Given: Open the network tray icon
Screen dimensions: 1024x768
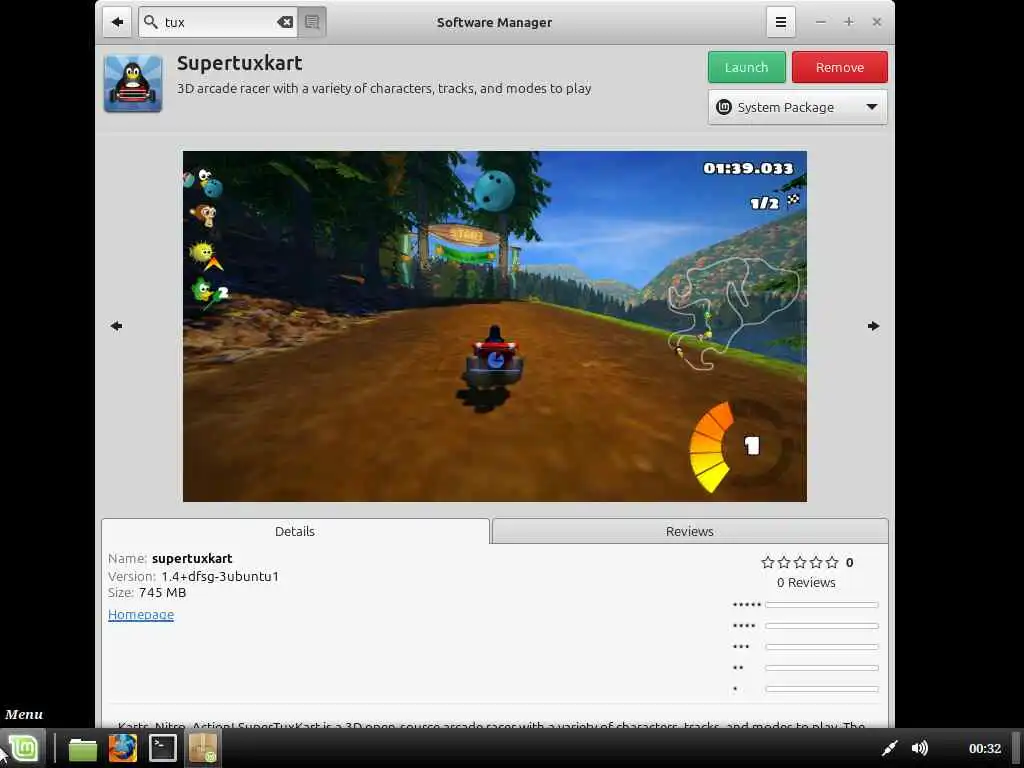Looking at the screenshot, I should point(889,748).
